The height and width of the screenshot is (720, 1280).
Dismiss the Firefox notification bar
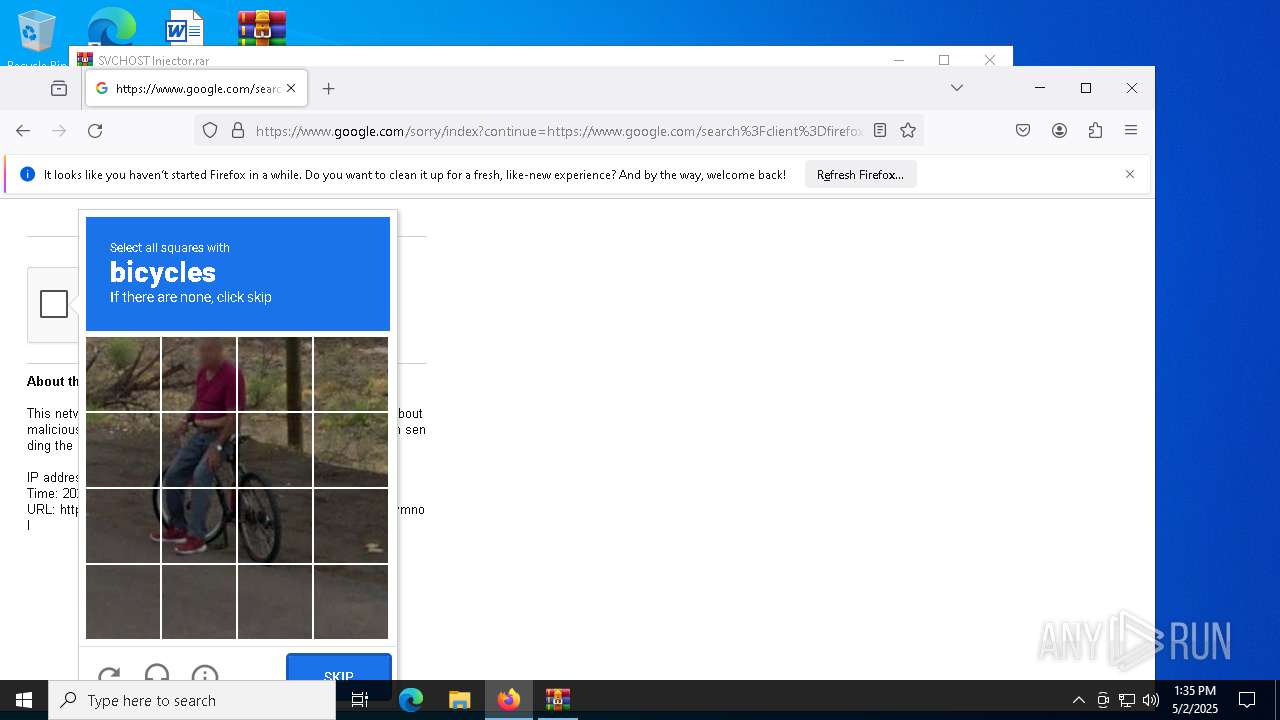(x=1130, y=174)
